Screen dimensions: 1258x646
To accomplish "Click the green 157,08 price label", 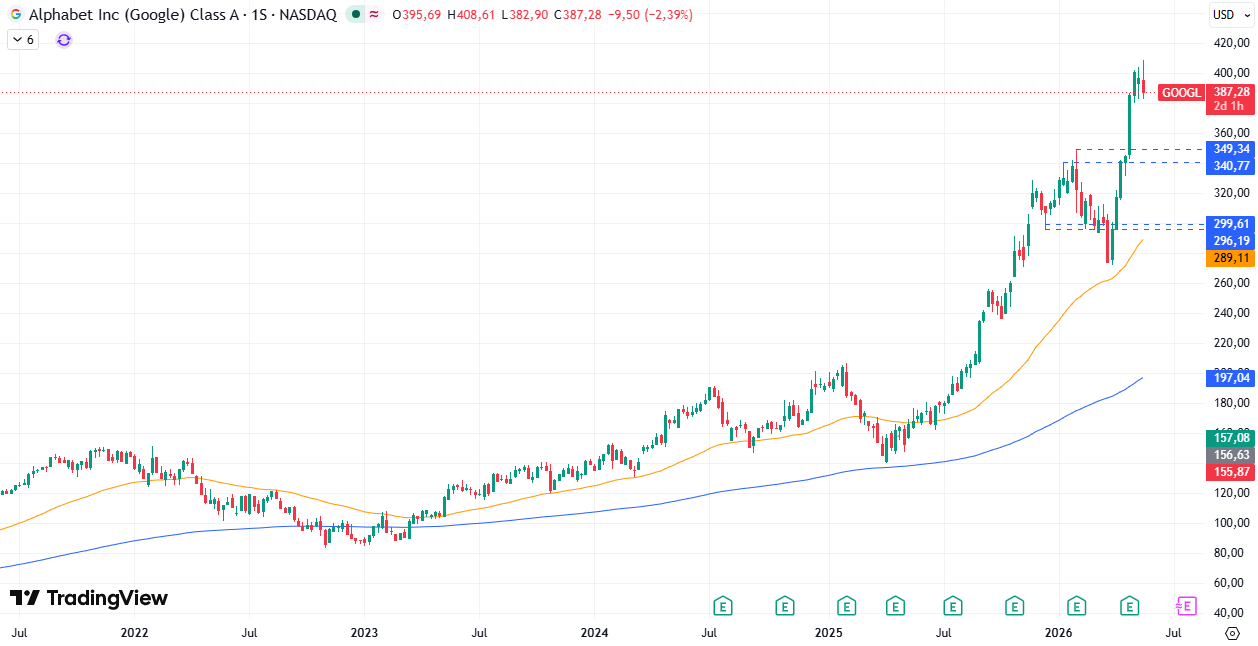I will [x=1232, y=438].
